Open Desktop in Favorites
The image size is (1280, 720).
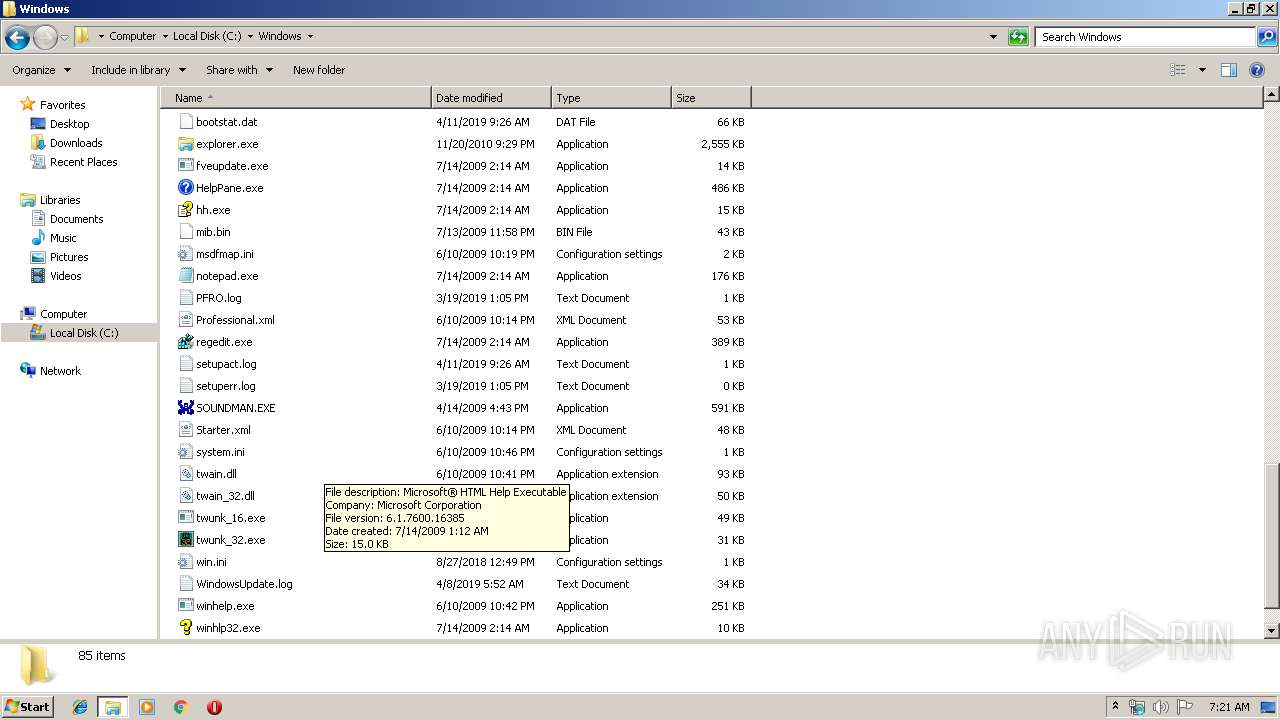tap(60, 124)
